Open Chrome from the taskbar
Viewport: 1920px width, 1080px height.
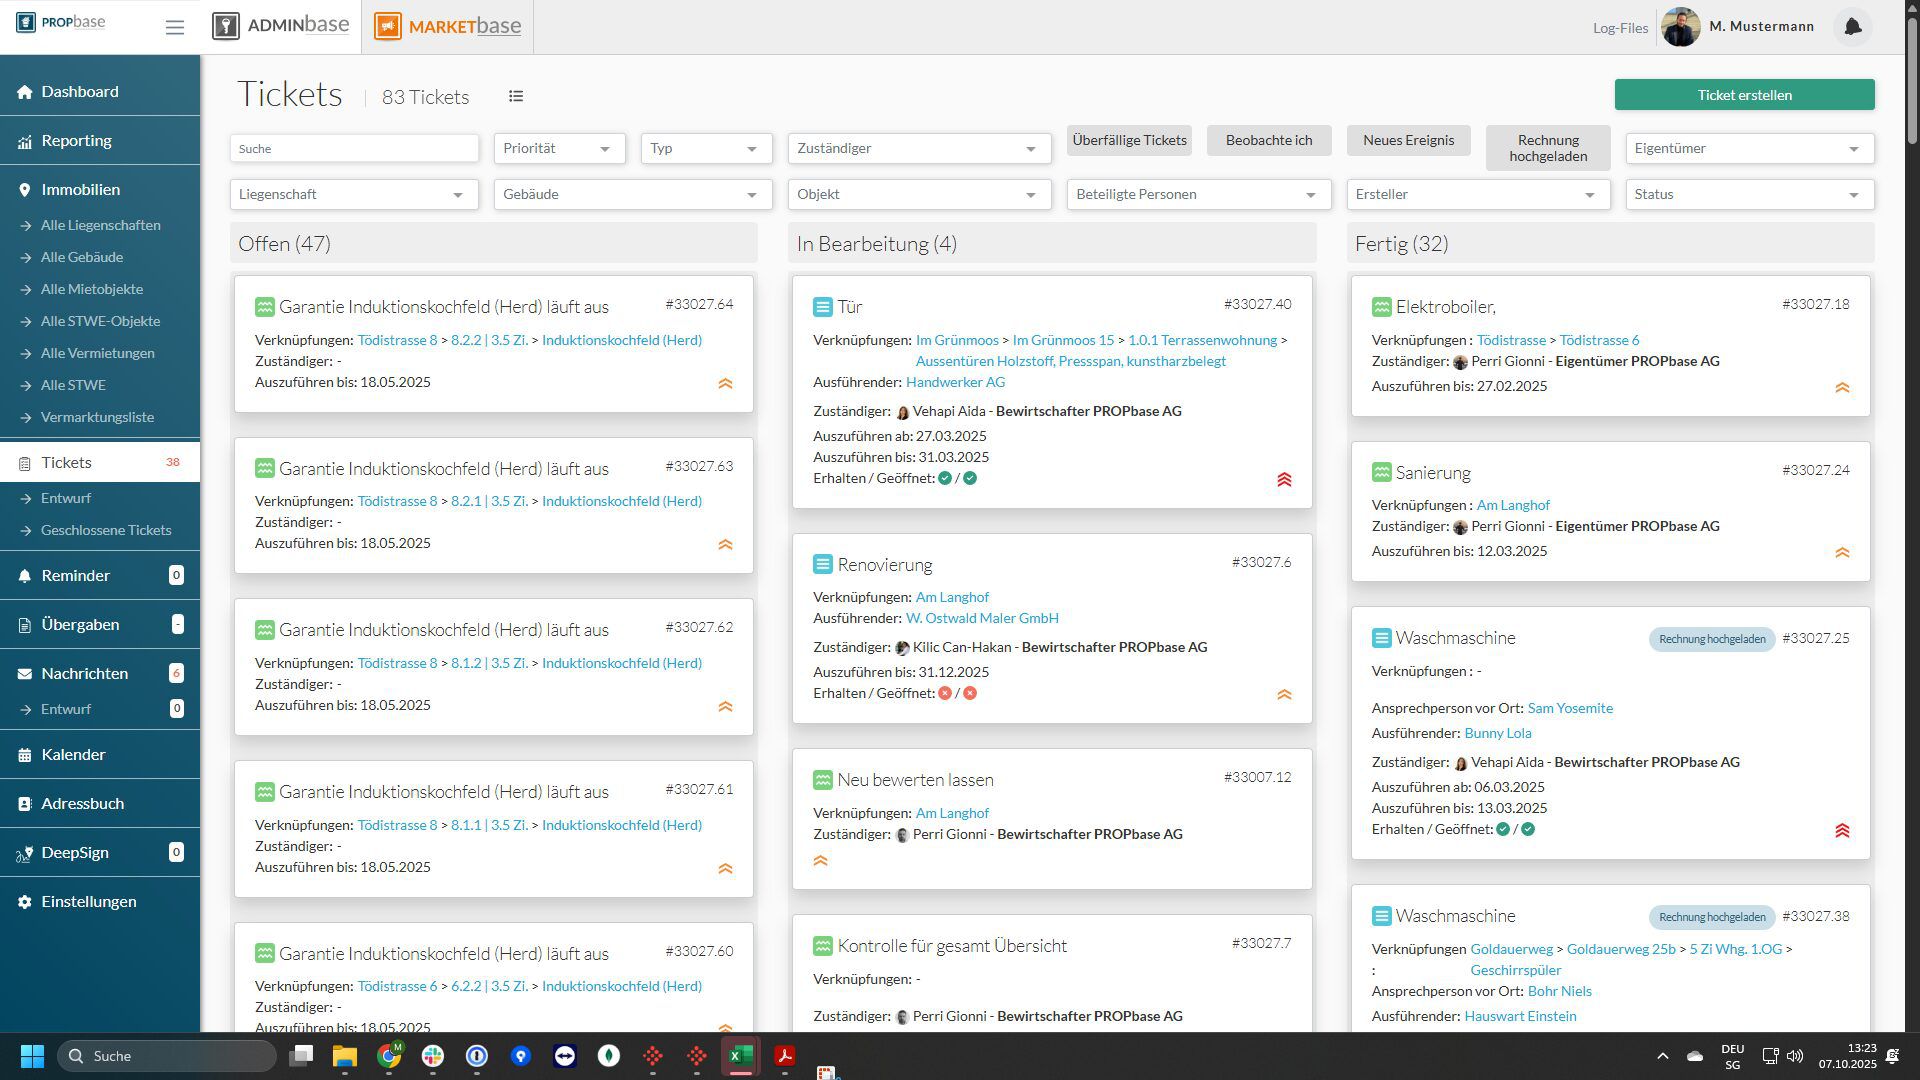coord(388,1056)
